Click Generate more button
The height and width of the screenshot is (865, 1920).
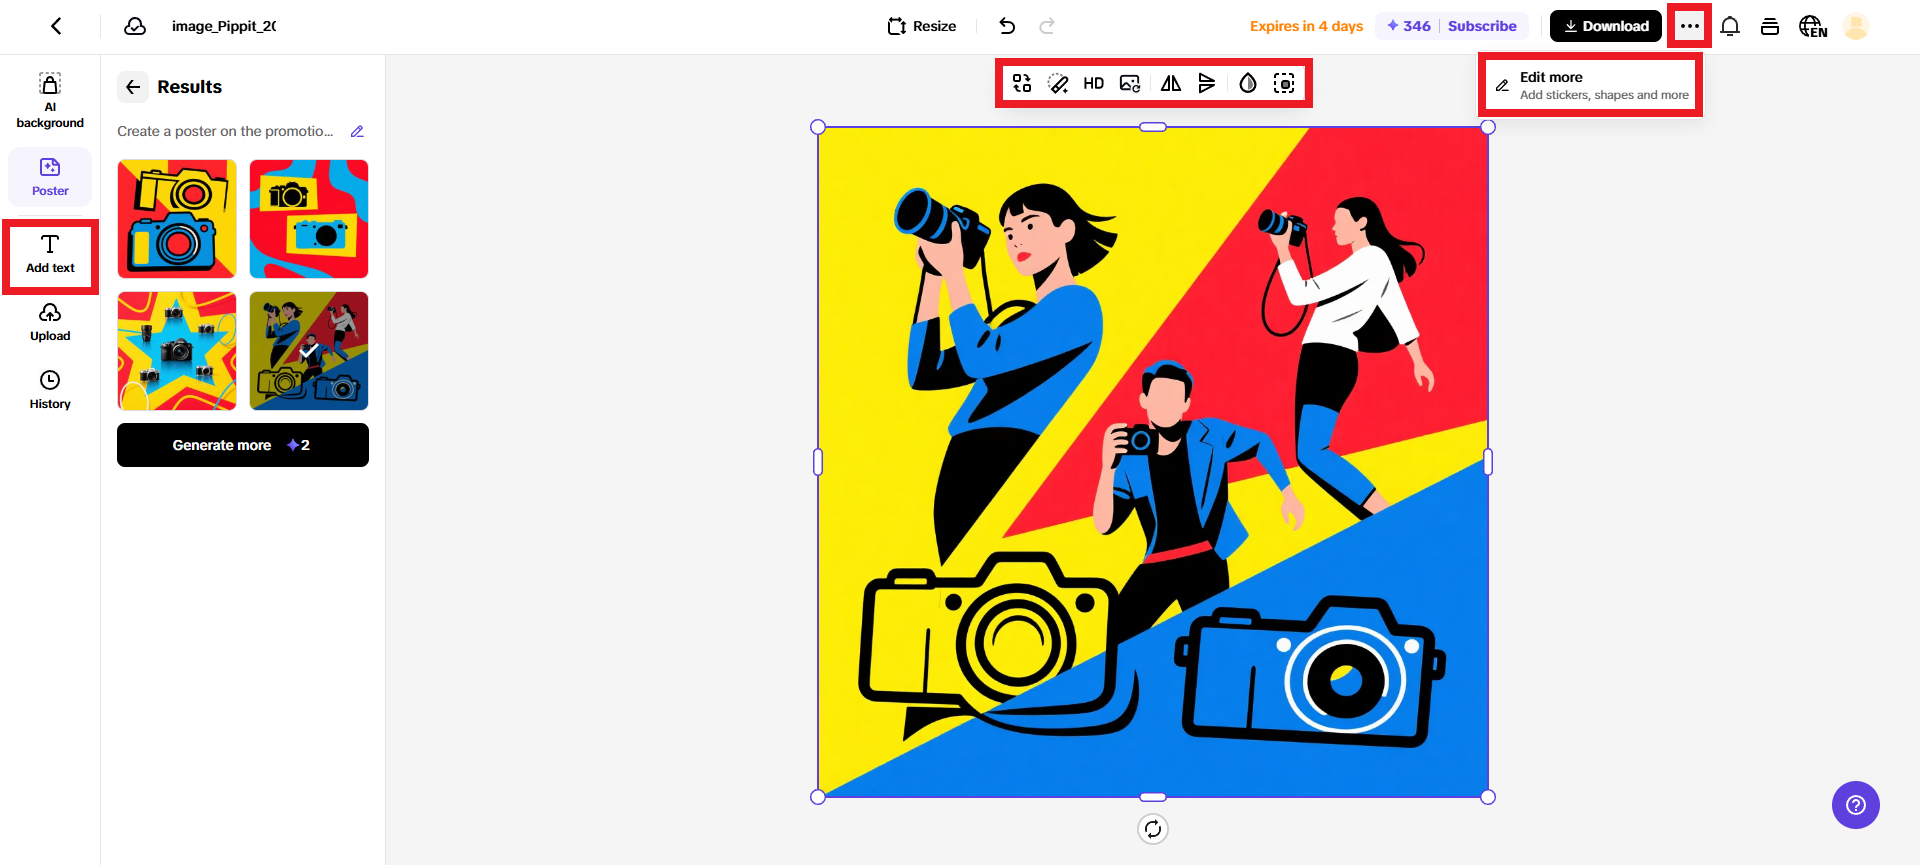pos(243,445)
